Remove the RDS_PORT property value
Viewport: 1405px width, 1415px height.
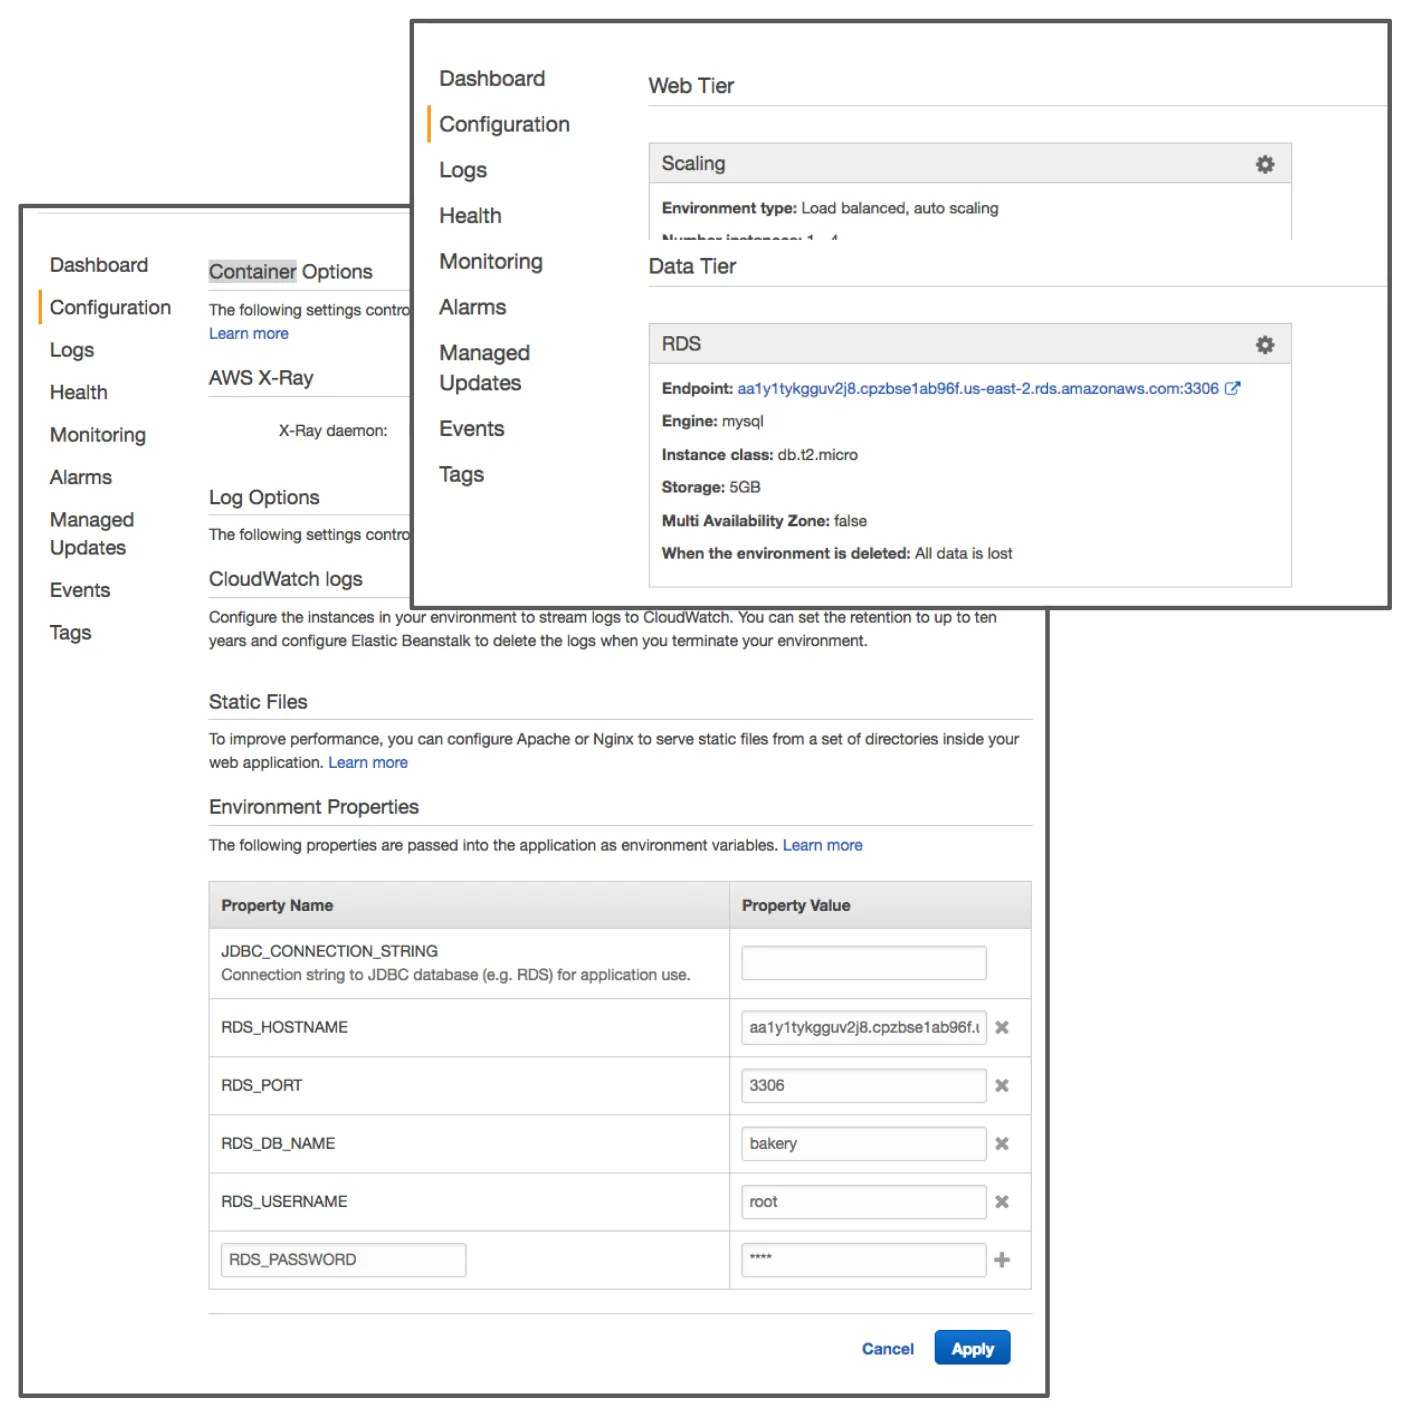[x=1001, y=1085]
